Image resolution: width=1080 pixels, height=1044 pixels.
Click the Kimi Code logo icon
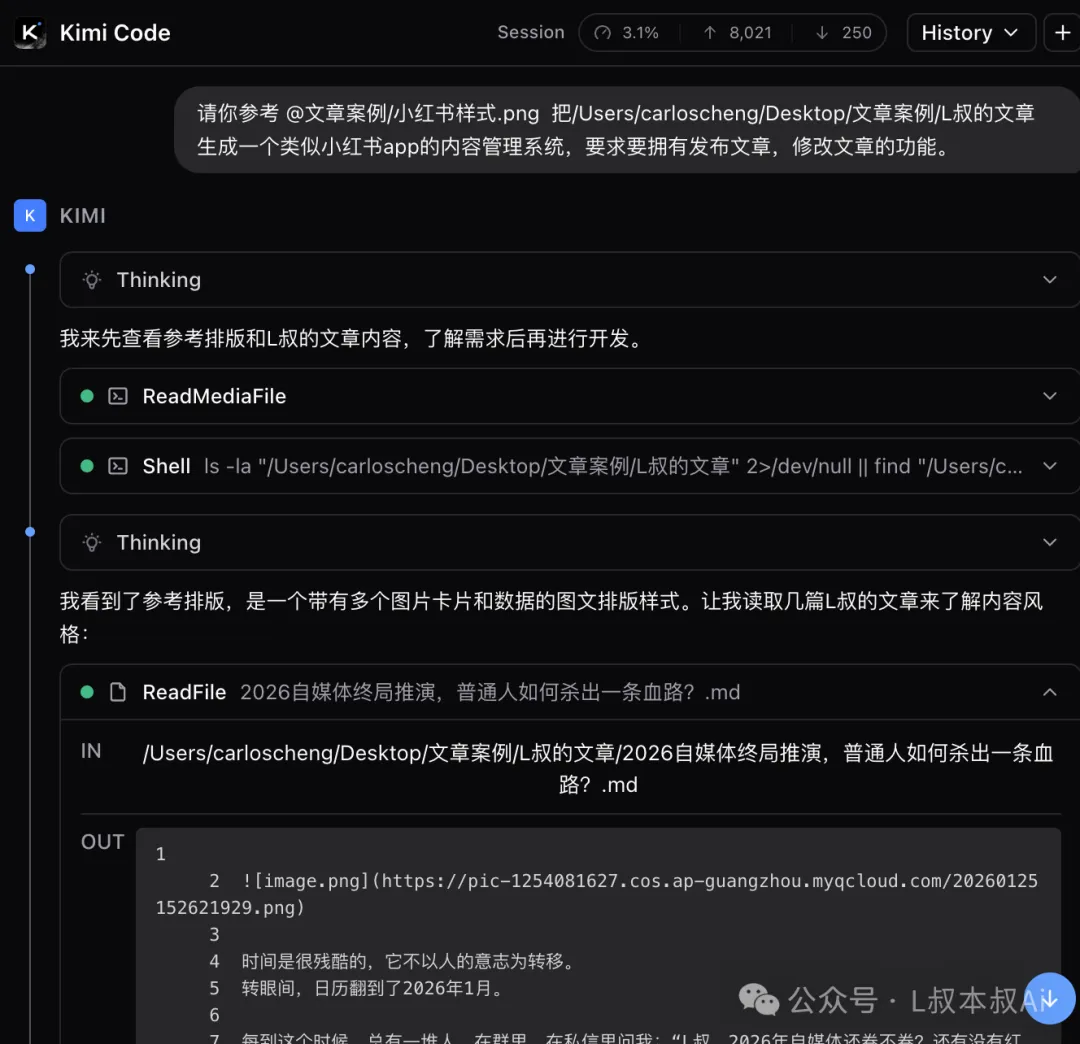[30, 32]
